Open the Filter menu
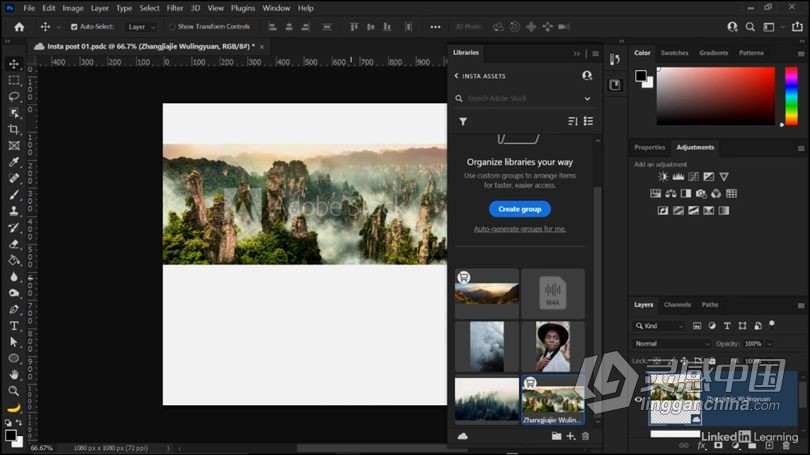This screenshot has width=810, height=455. [x=175, y=8]
